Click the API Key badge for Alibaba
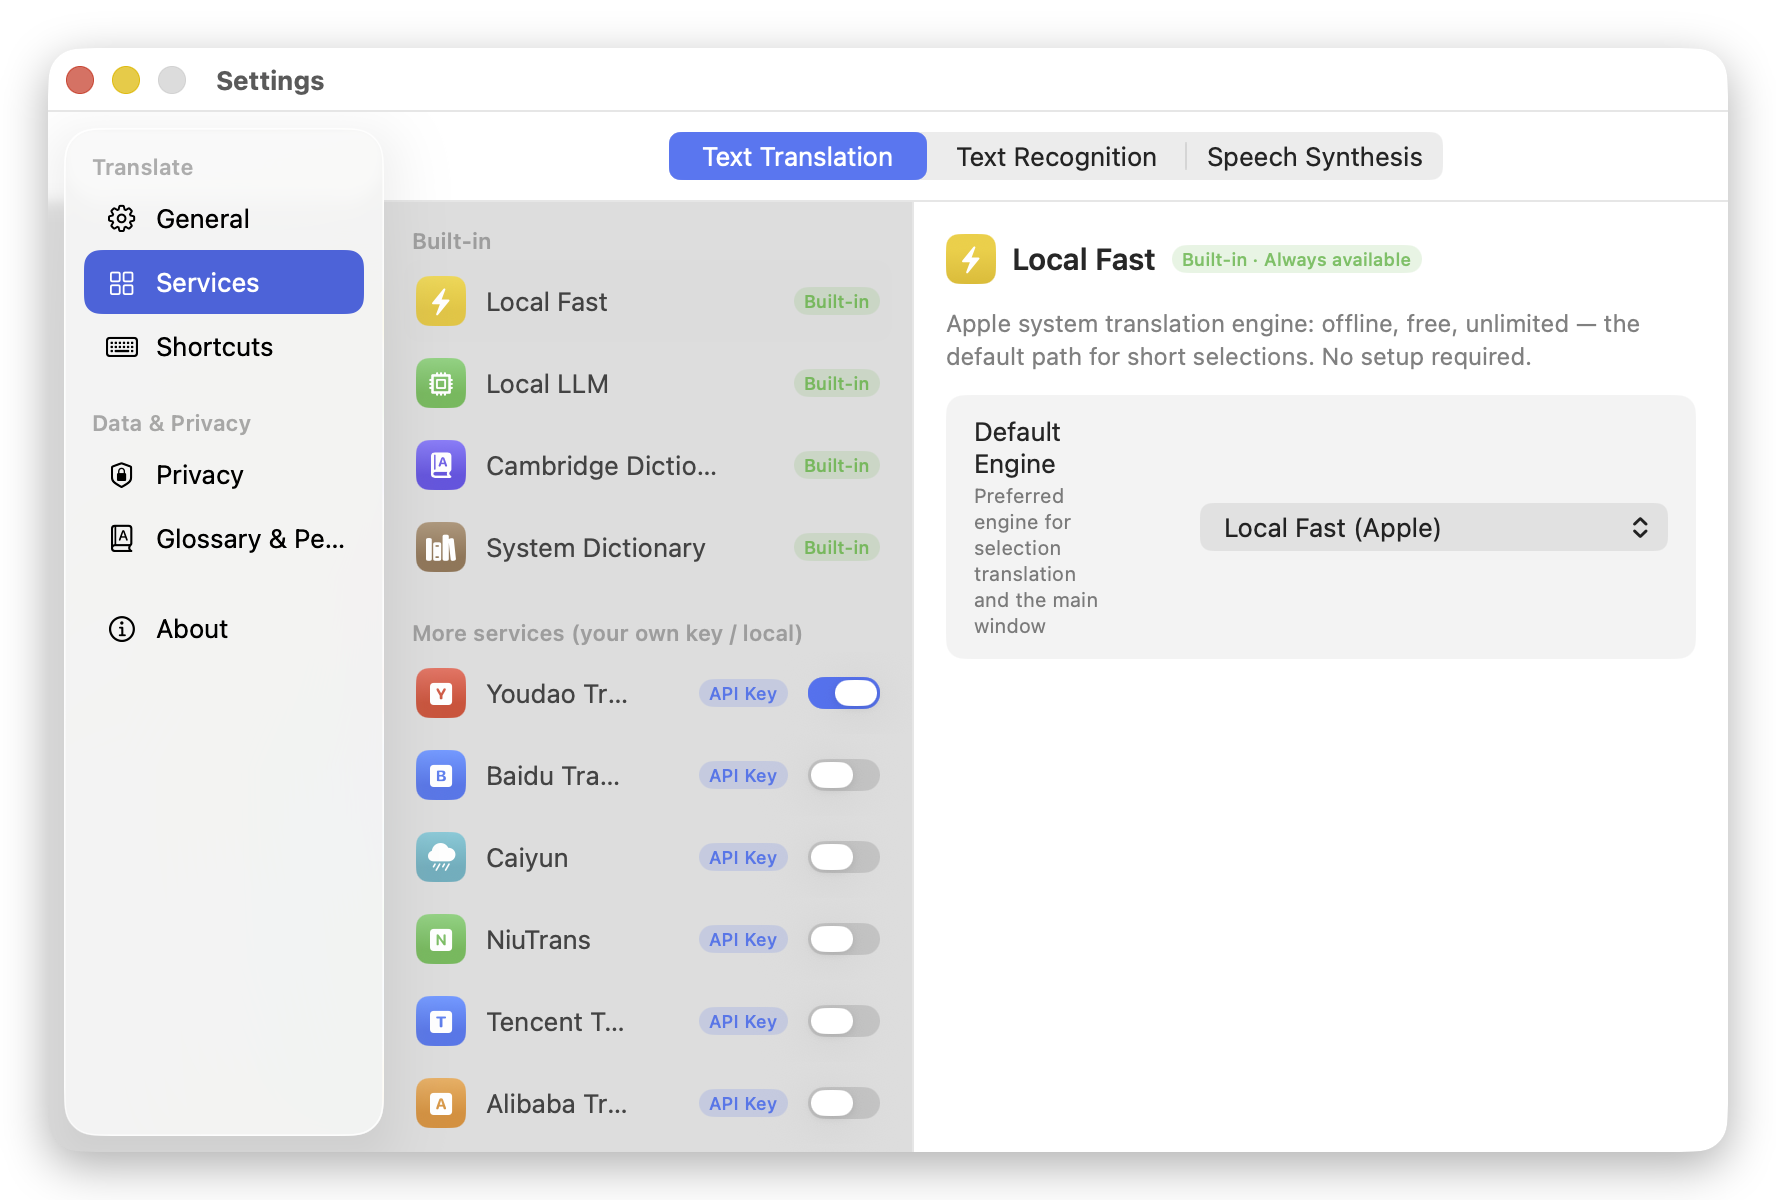 click(x=743, y=1104)
